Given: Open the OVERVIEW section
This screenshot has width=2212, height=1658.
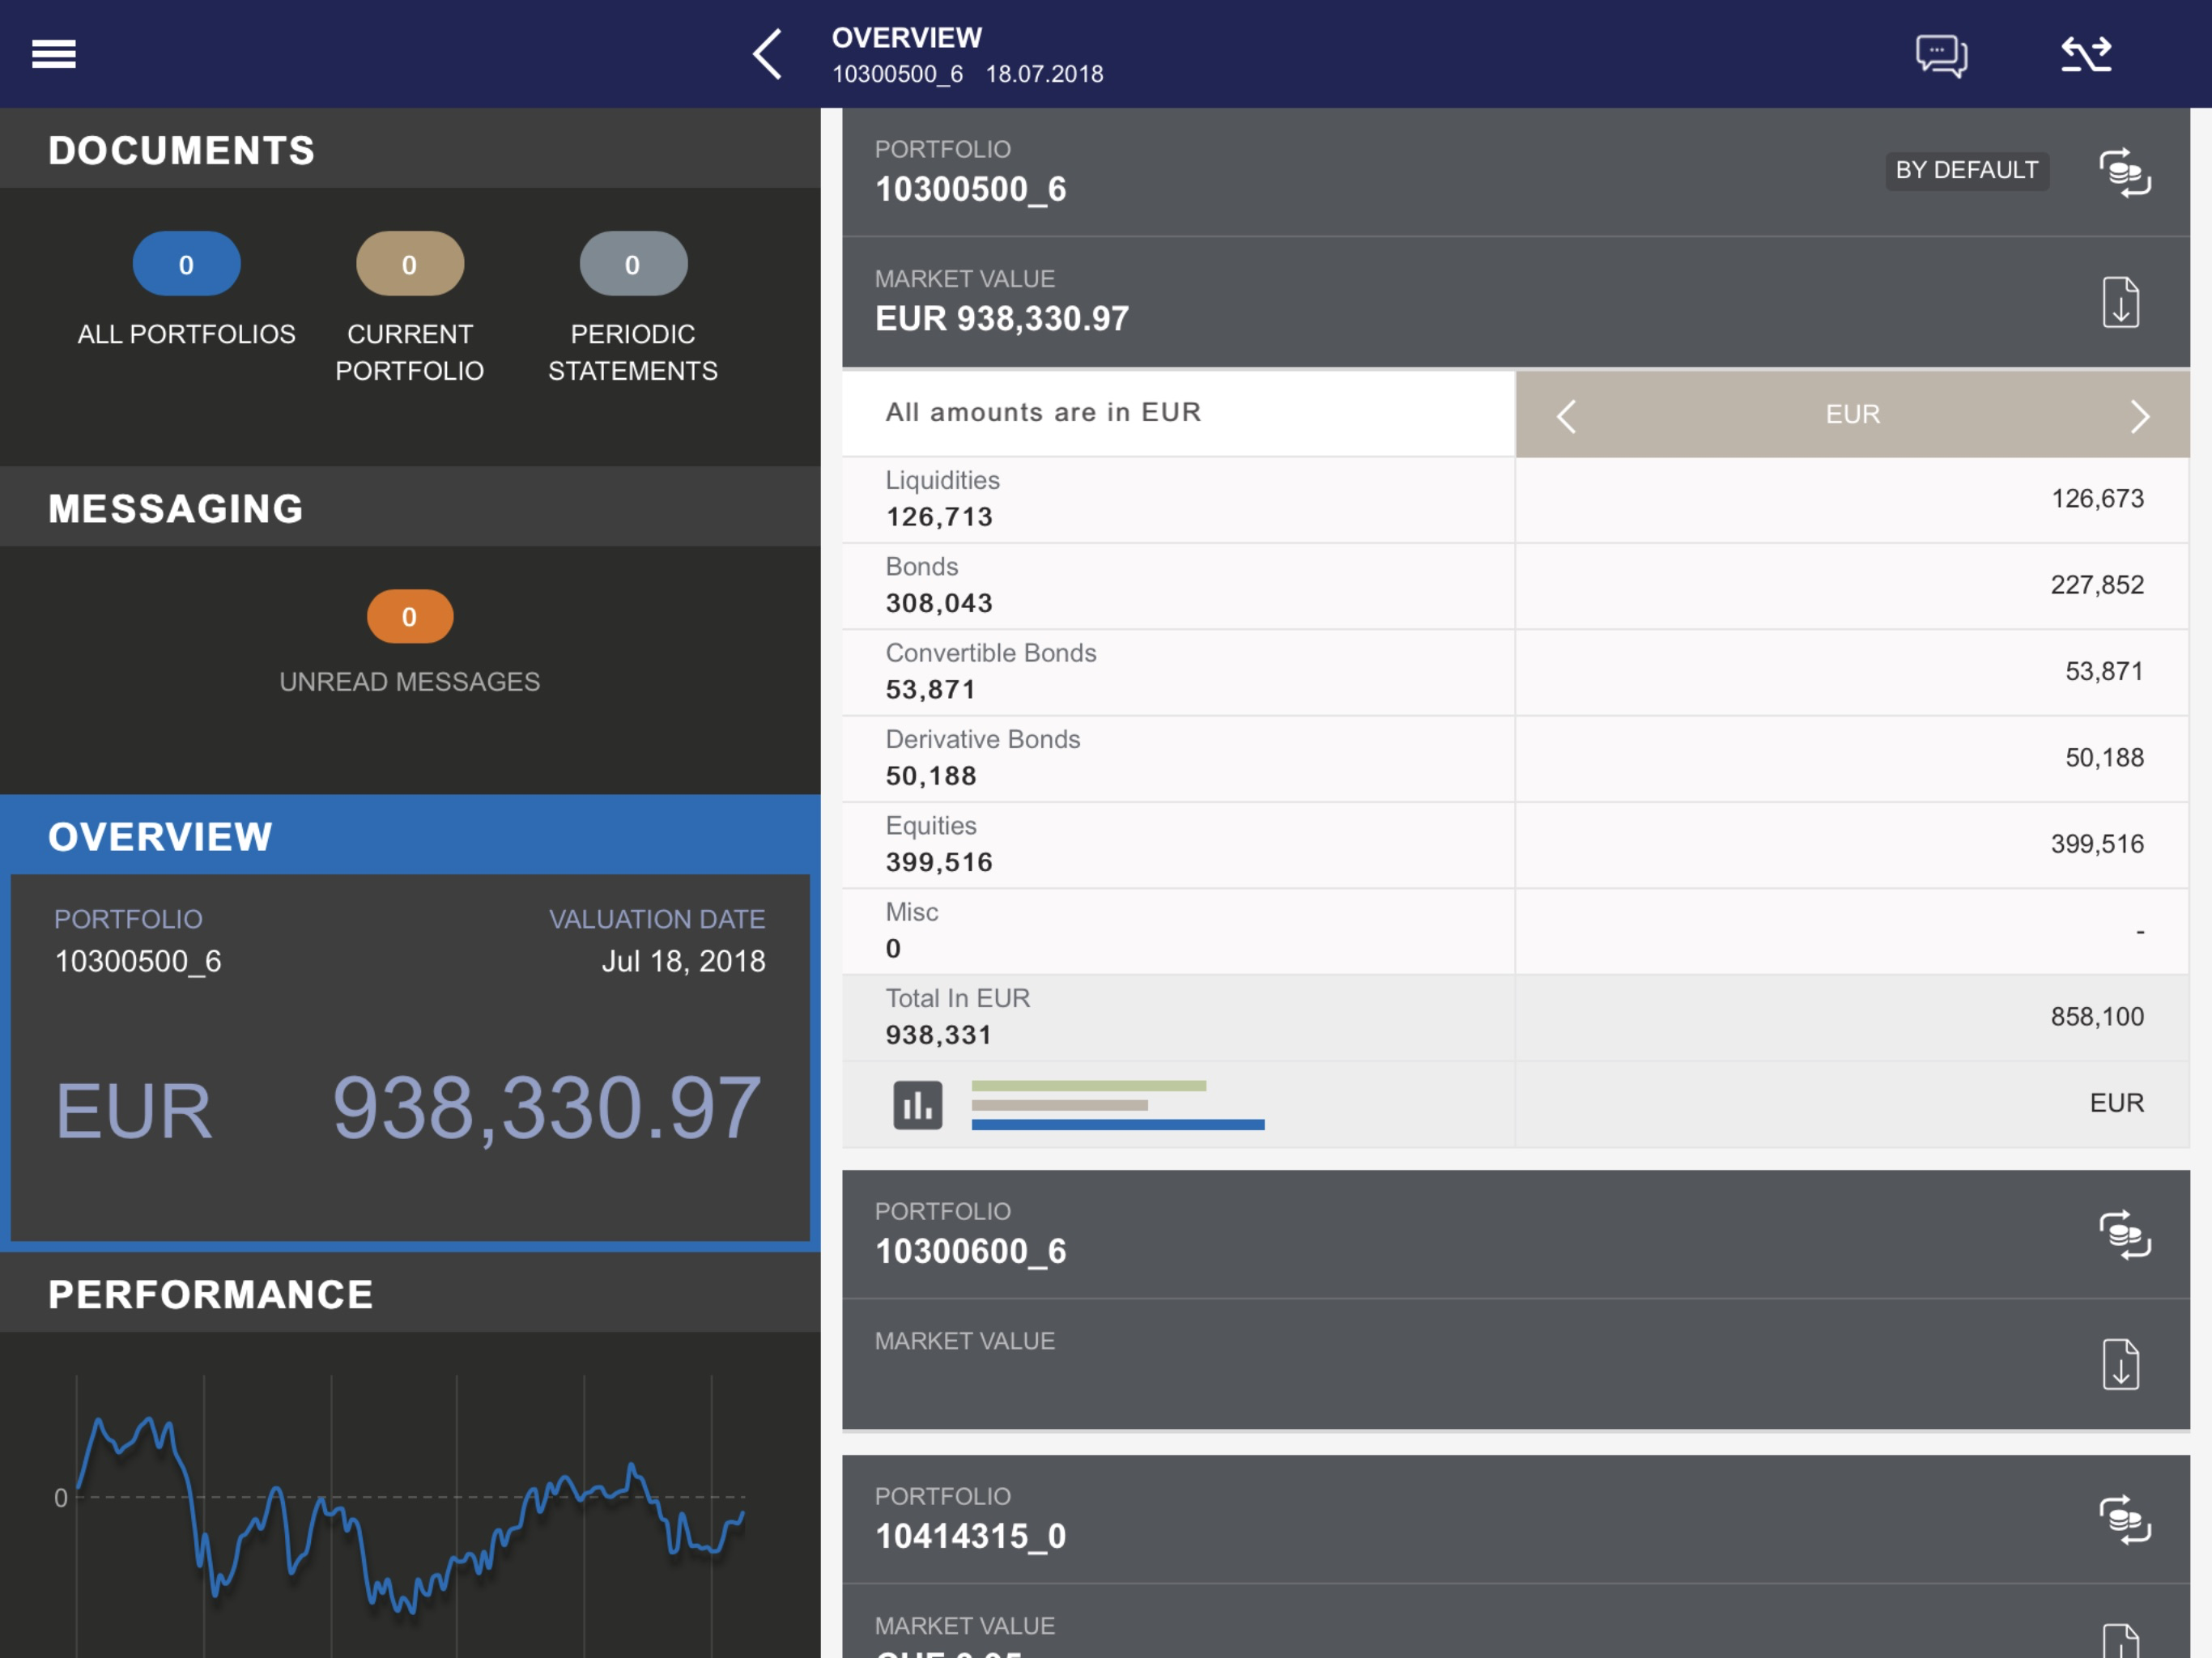Looking at the screenshot, I should coord(410,835).
